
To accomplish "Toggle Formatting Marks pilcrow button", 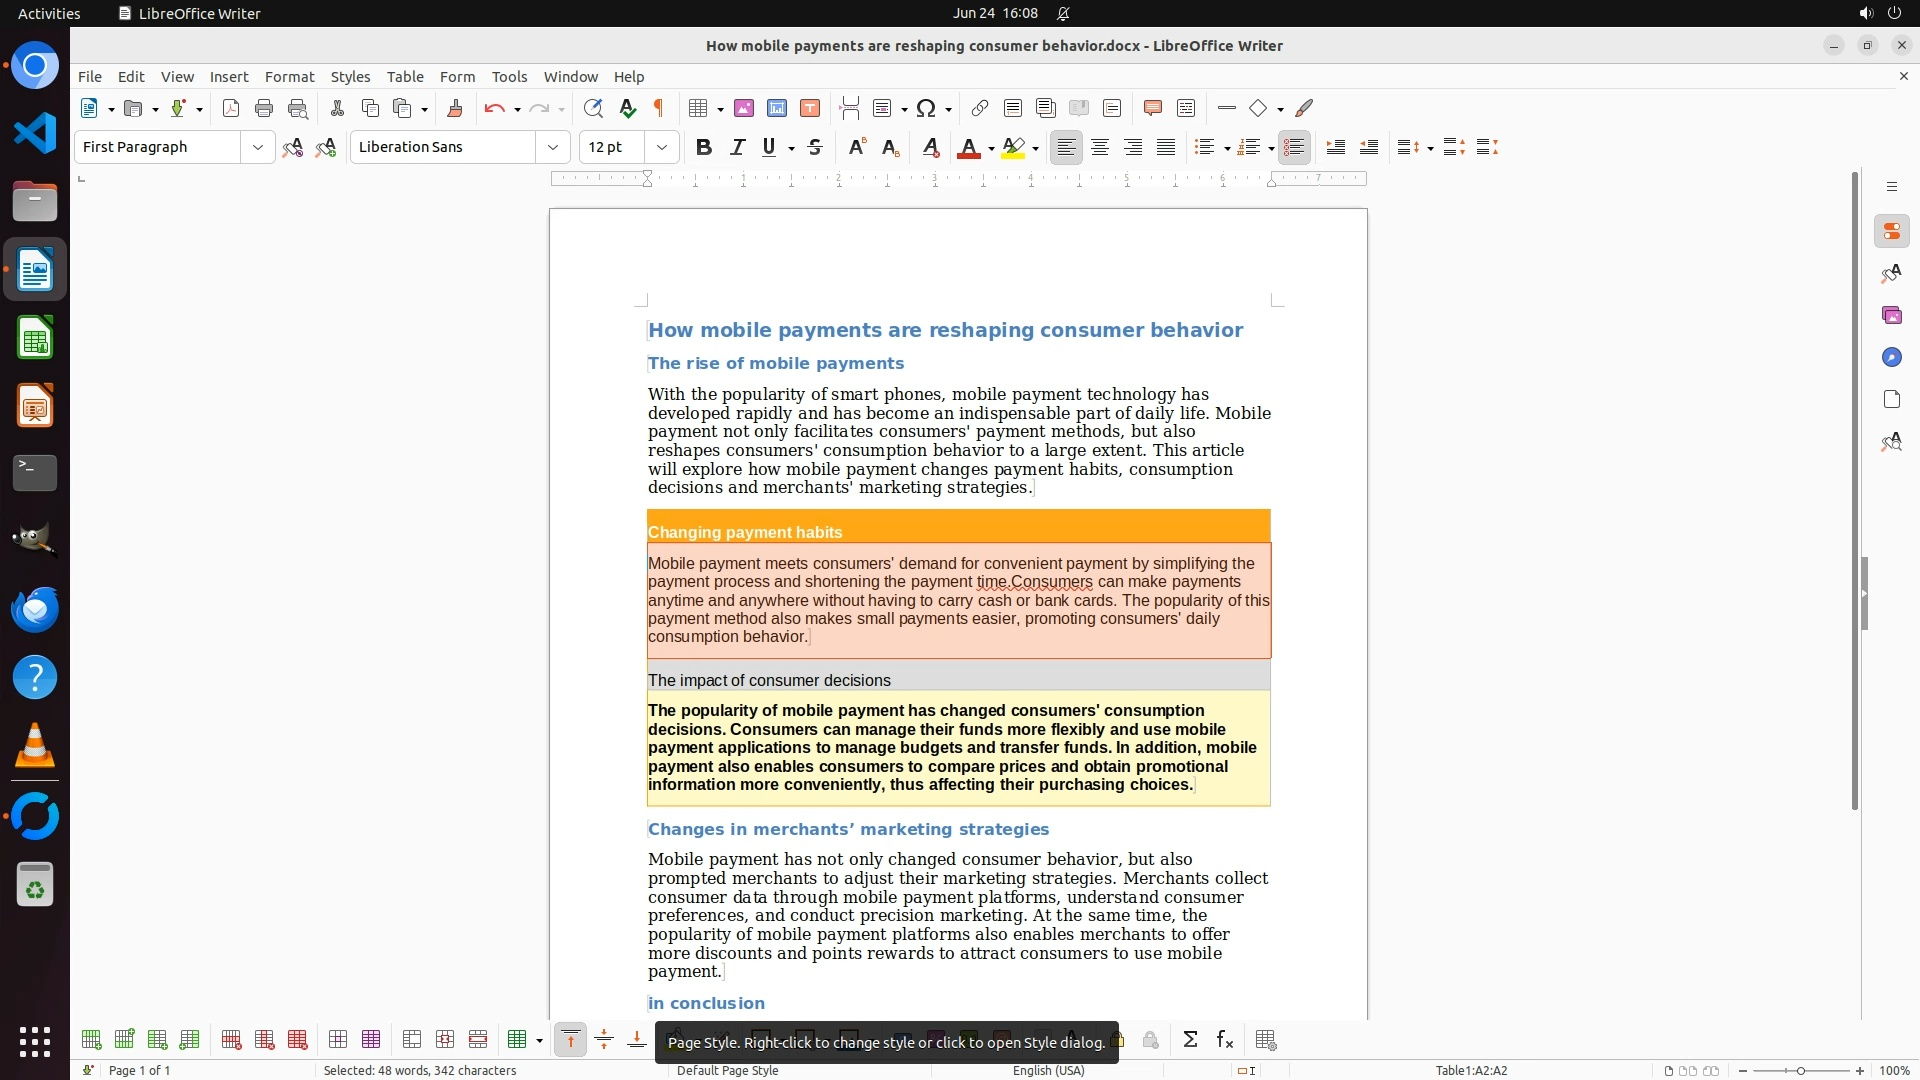I will tap(659, 108).
